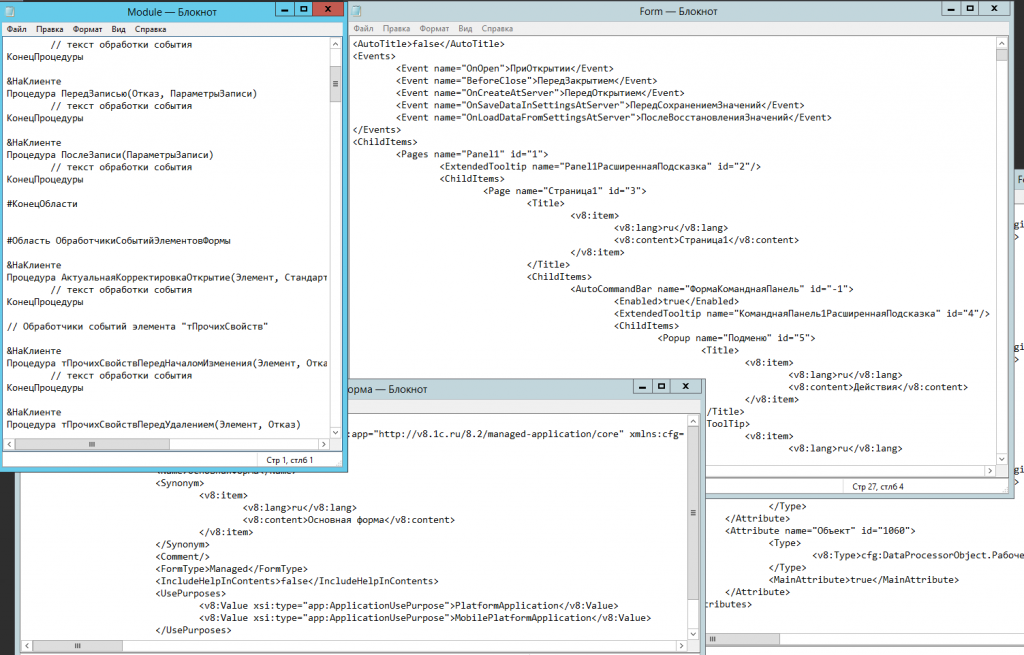Click the Form window vertical scrollbar up arrow
Image resolution: width=1024 pixels, height=655 pixels.
[1002, 45]
